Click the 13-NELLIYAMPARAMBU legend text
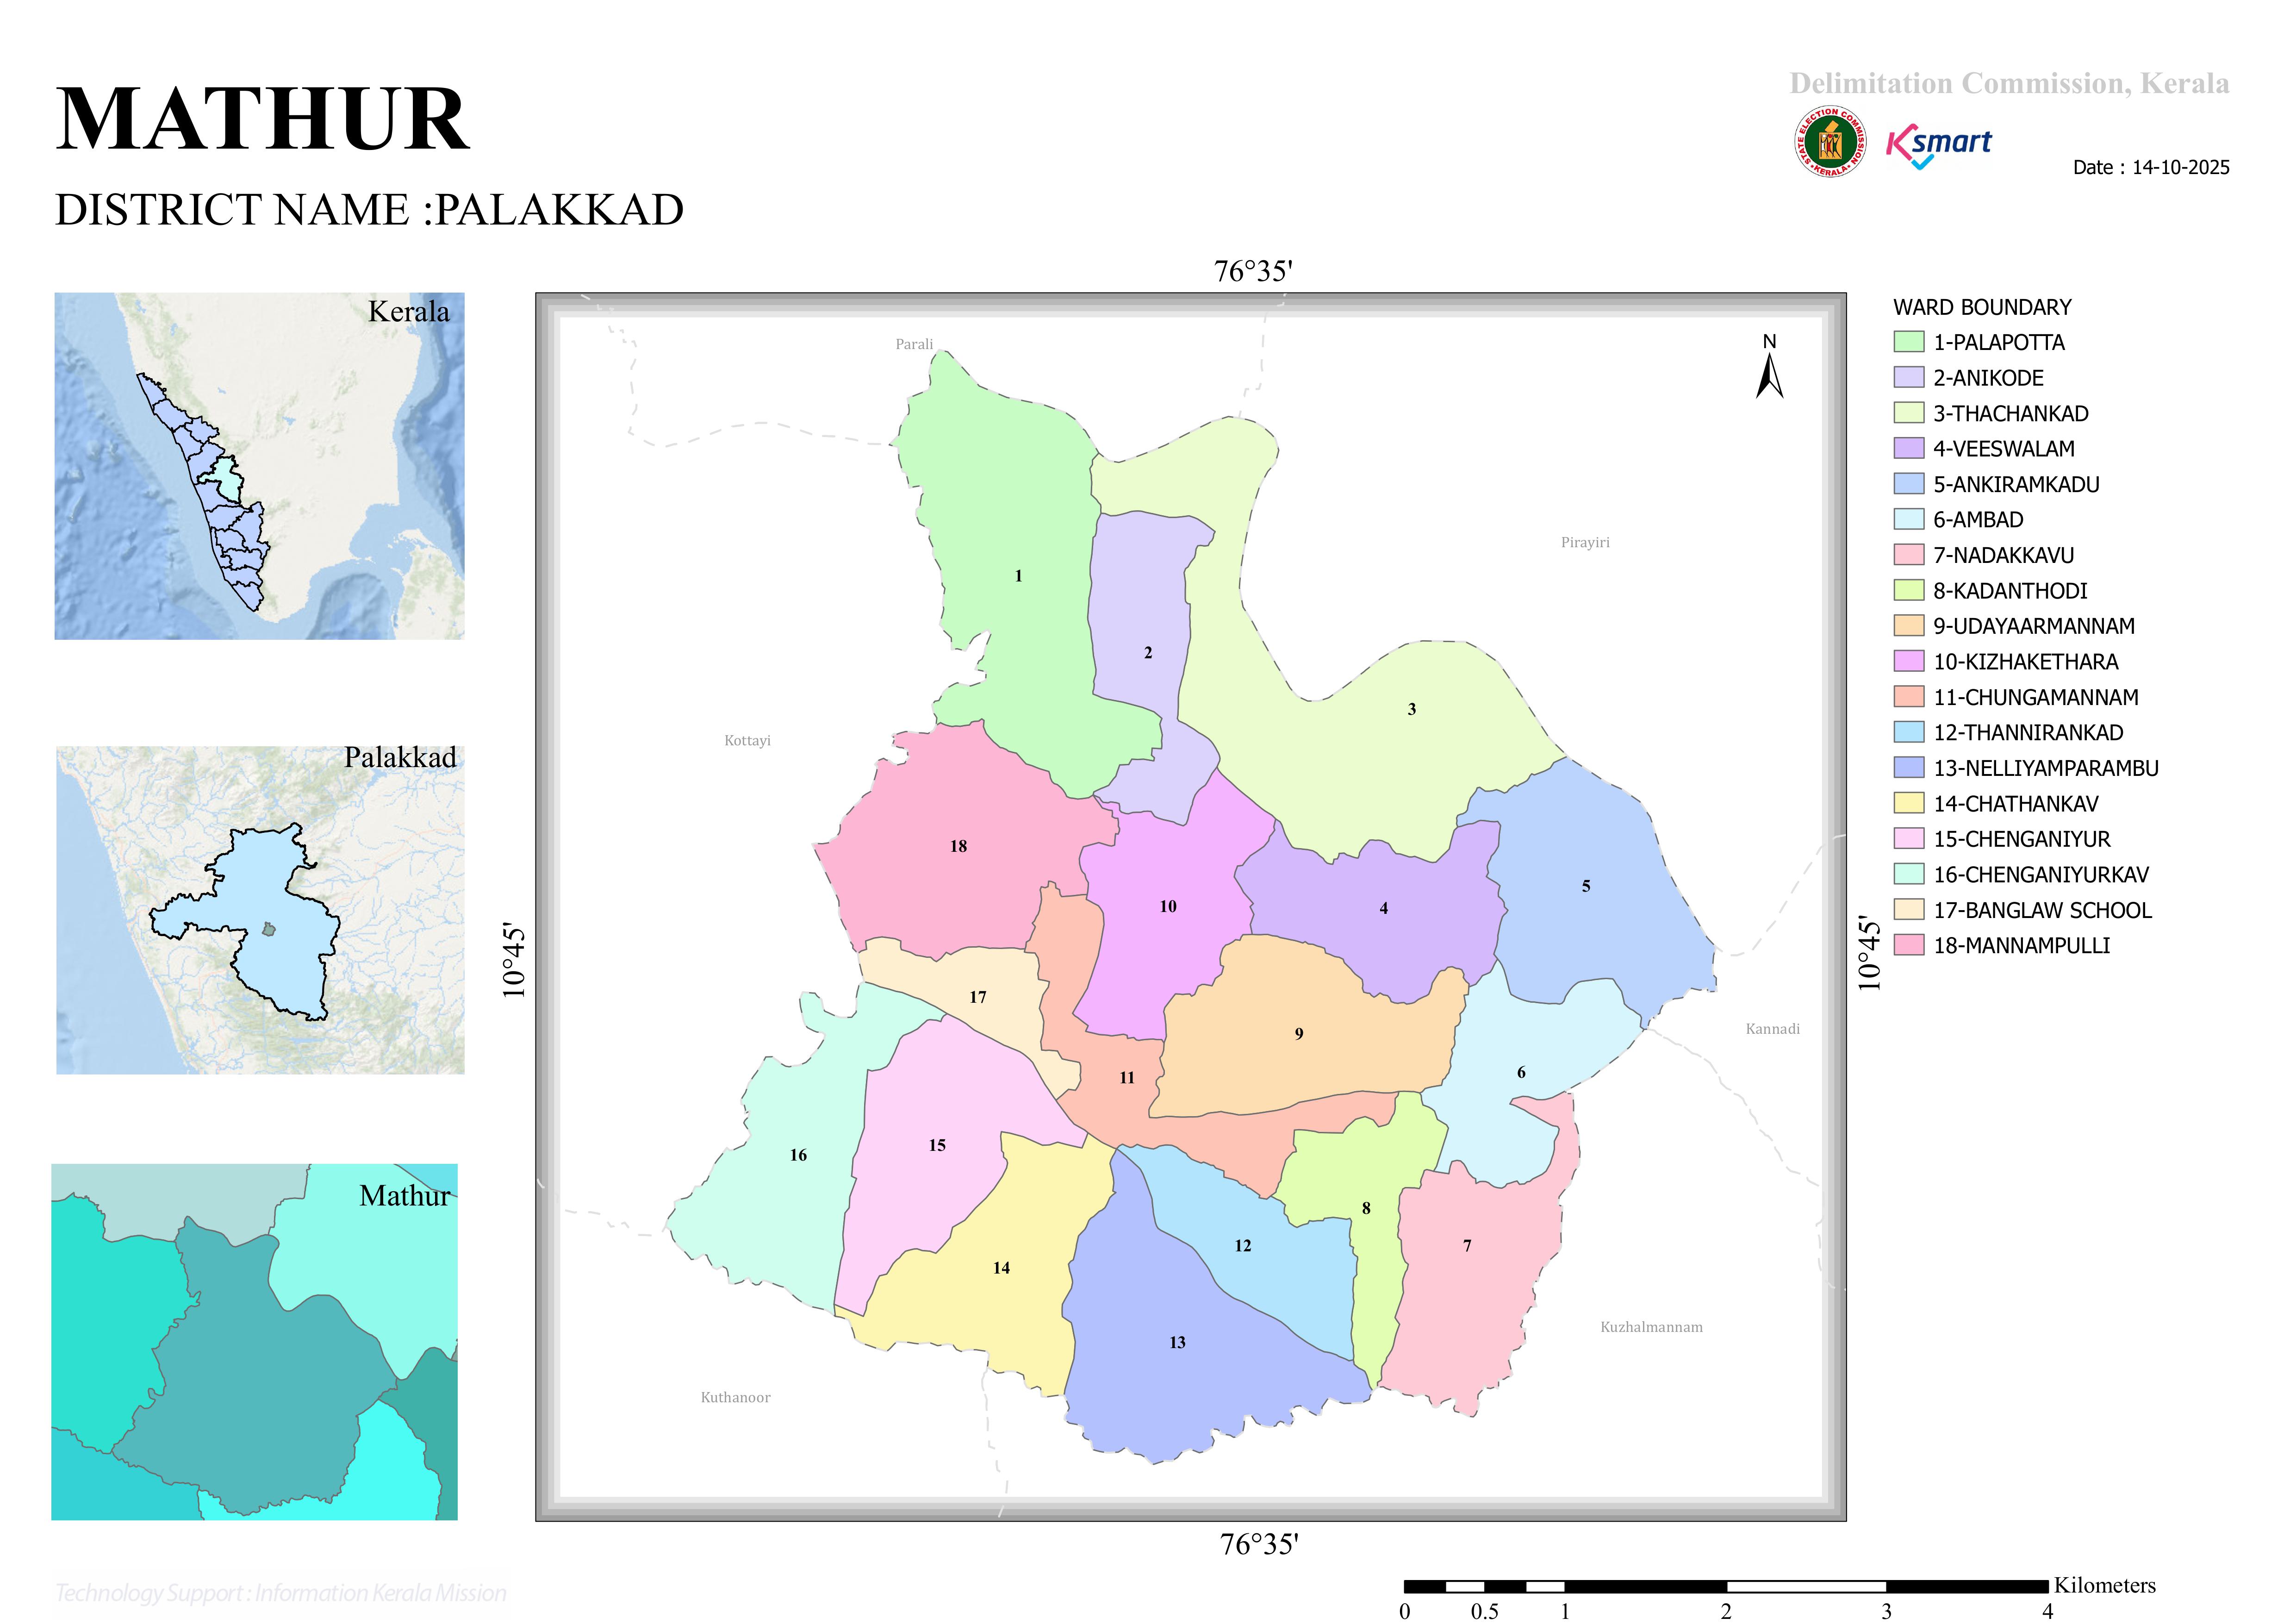This screenshot has height=1624, width=2296. [x=2046, y=768]
